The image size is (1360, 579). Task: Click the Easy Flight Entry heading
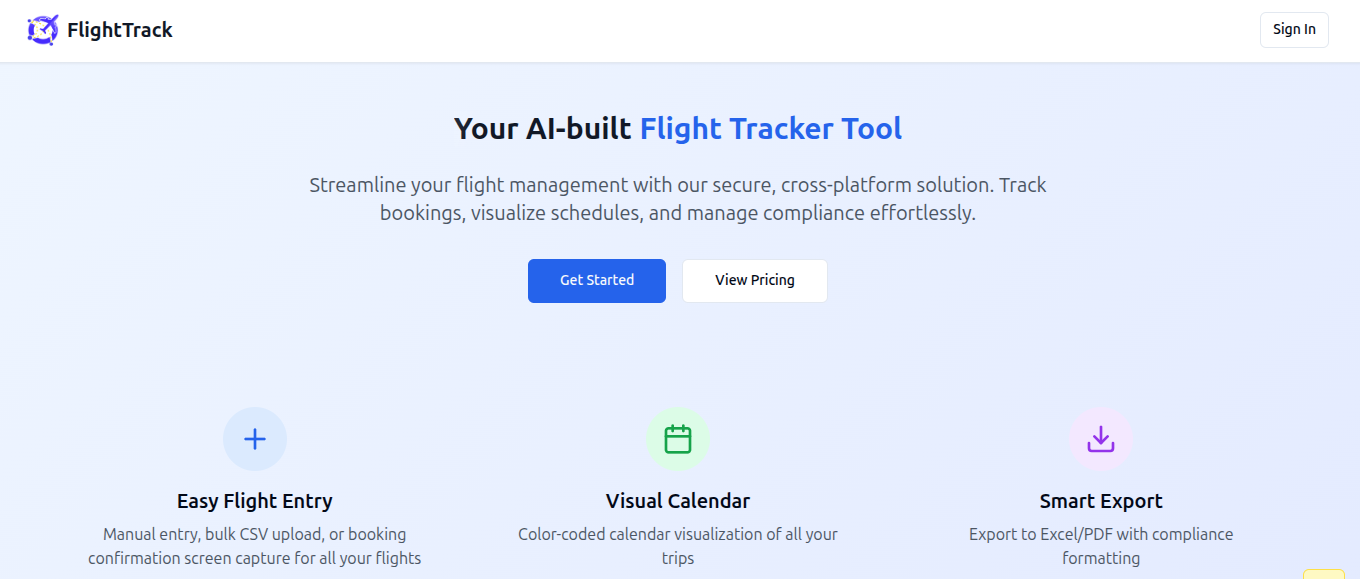click(255, 501)
